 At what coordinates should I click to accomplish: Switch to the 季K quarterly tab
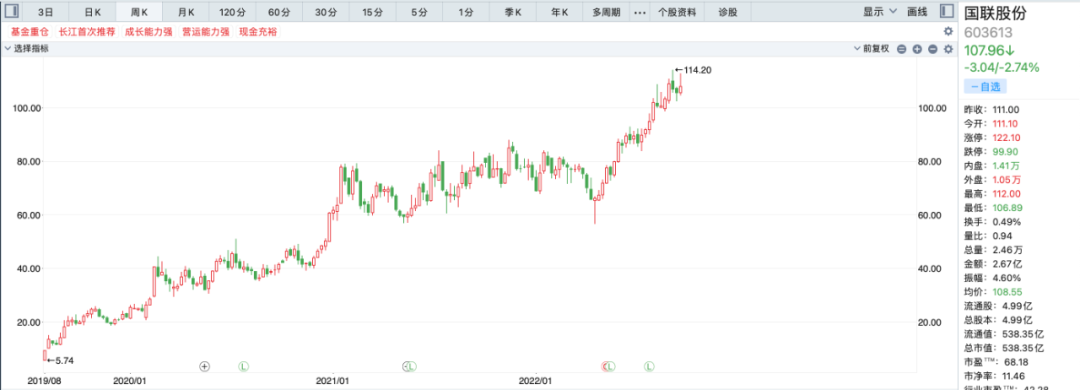(512, 12)
